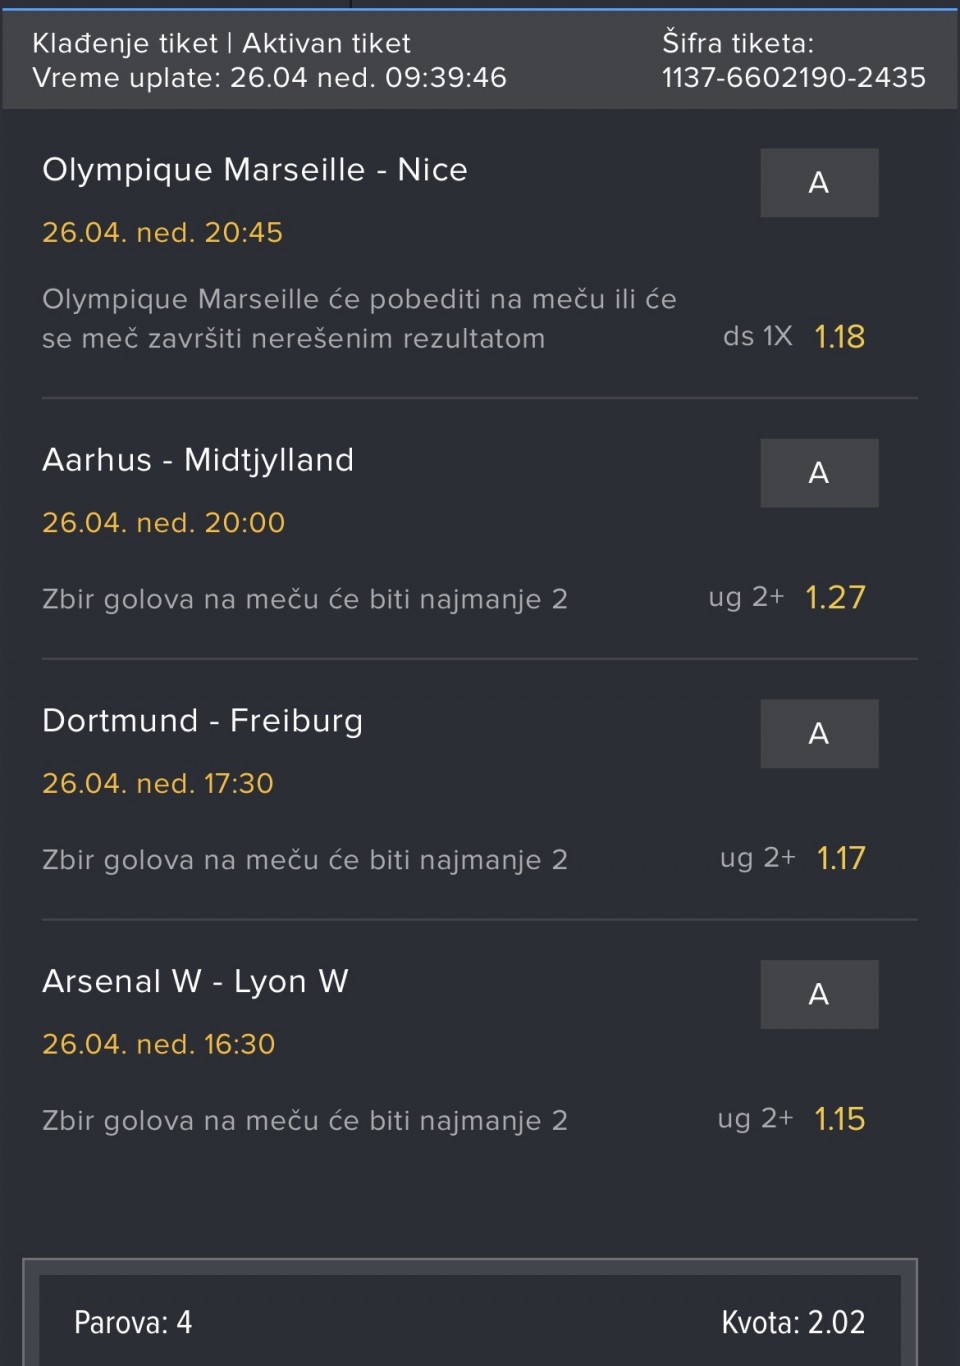Click the total Kvota: 2.02 label
This screenshot has height=1366, width=960.
click(x=792, y=1323)
